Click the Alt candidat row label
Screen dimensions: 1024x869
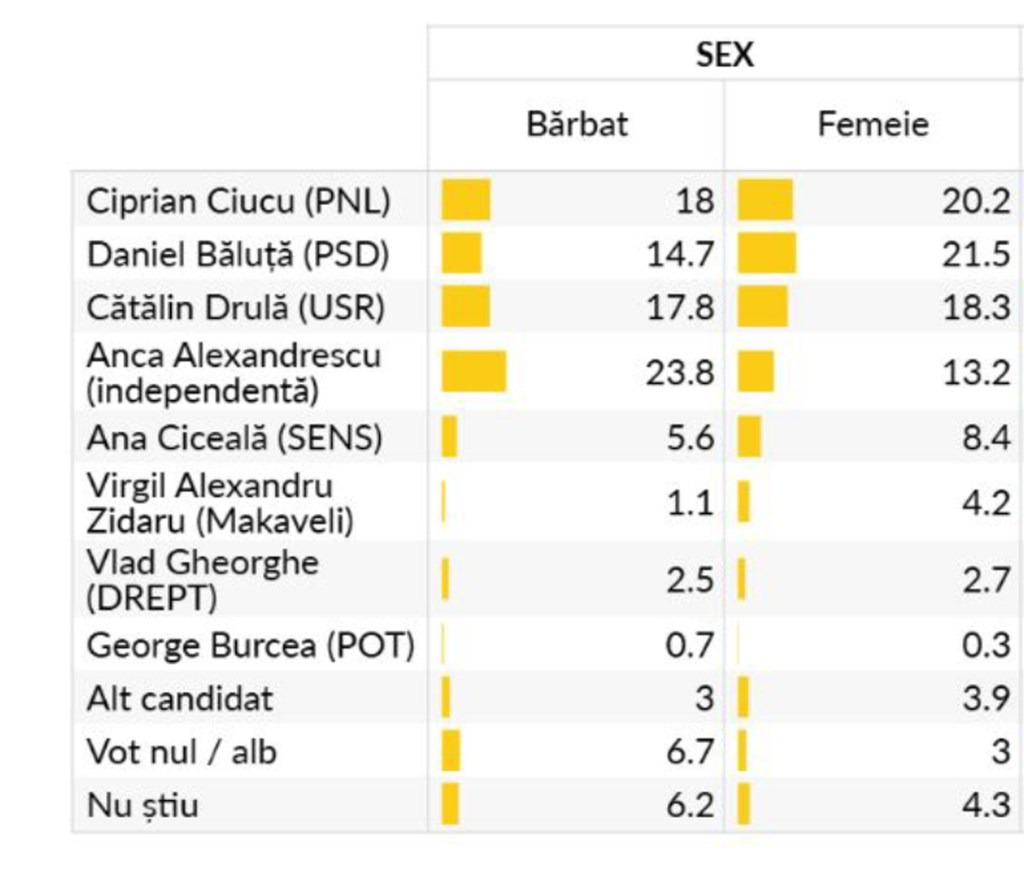click(x=179, y=698)
